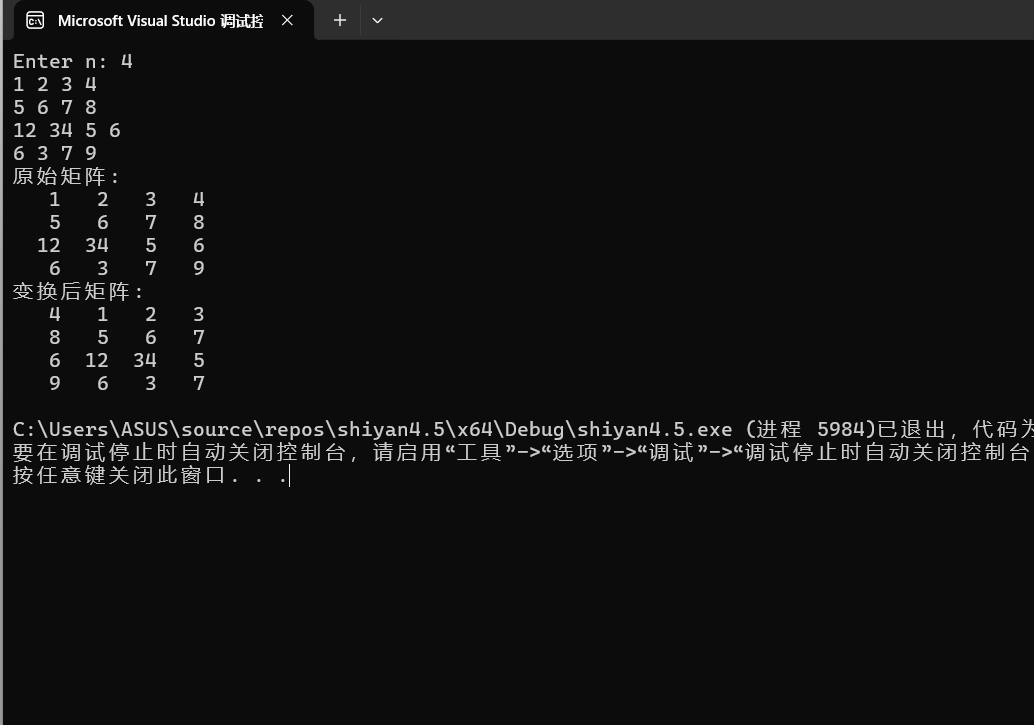Click the input line "5 6 7 8"

pyautogui.click(x=55, y=107)
